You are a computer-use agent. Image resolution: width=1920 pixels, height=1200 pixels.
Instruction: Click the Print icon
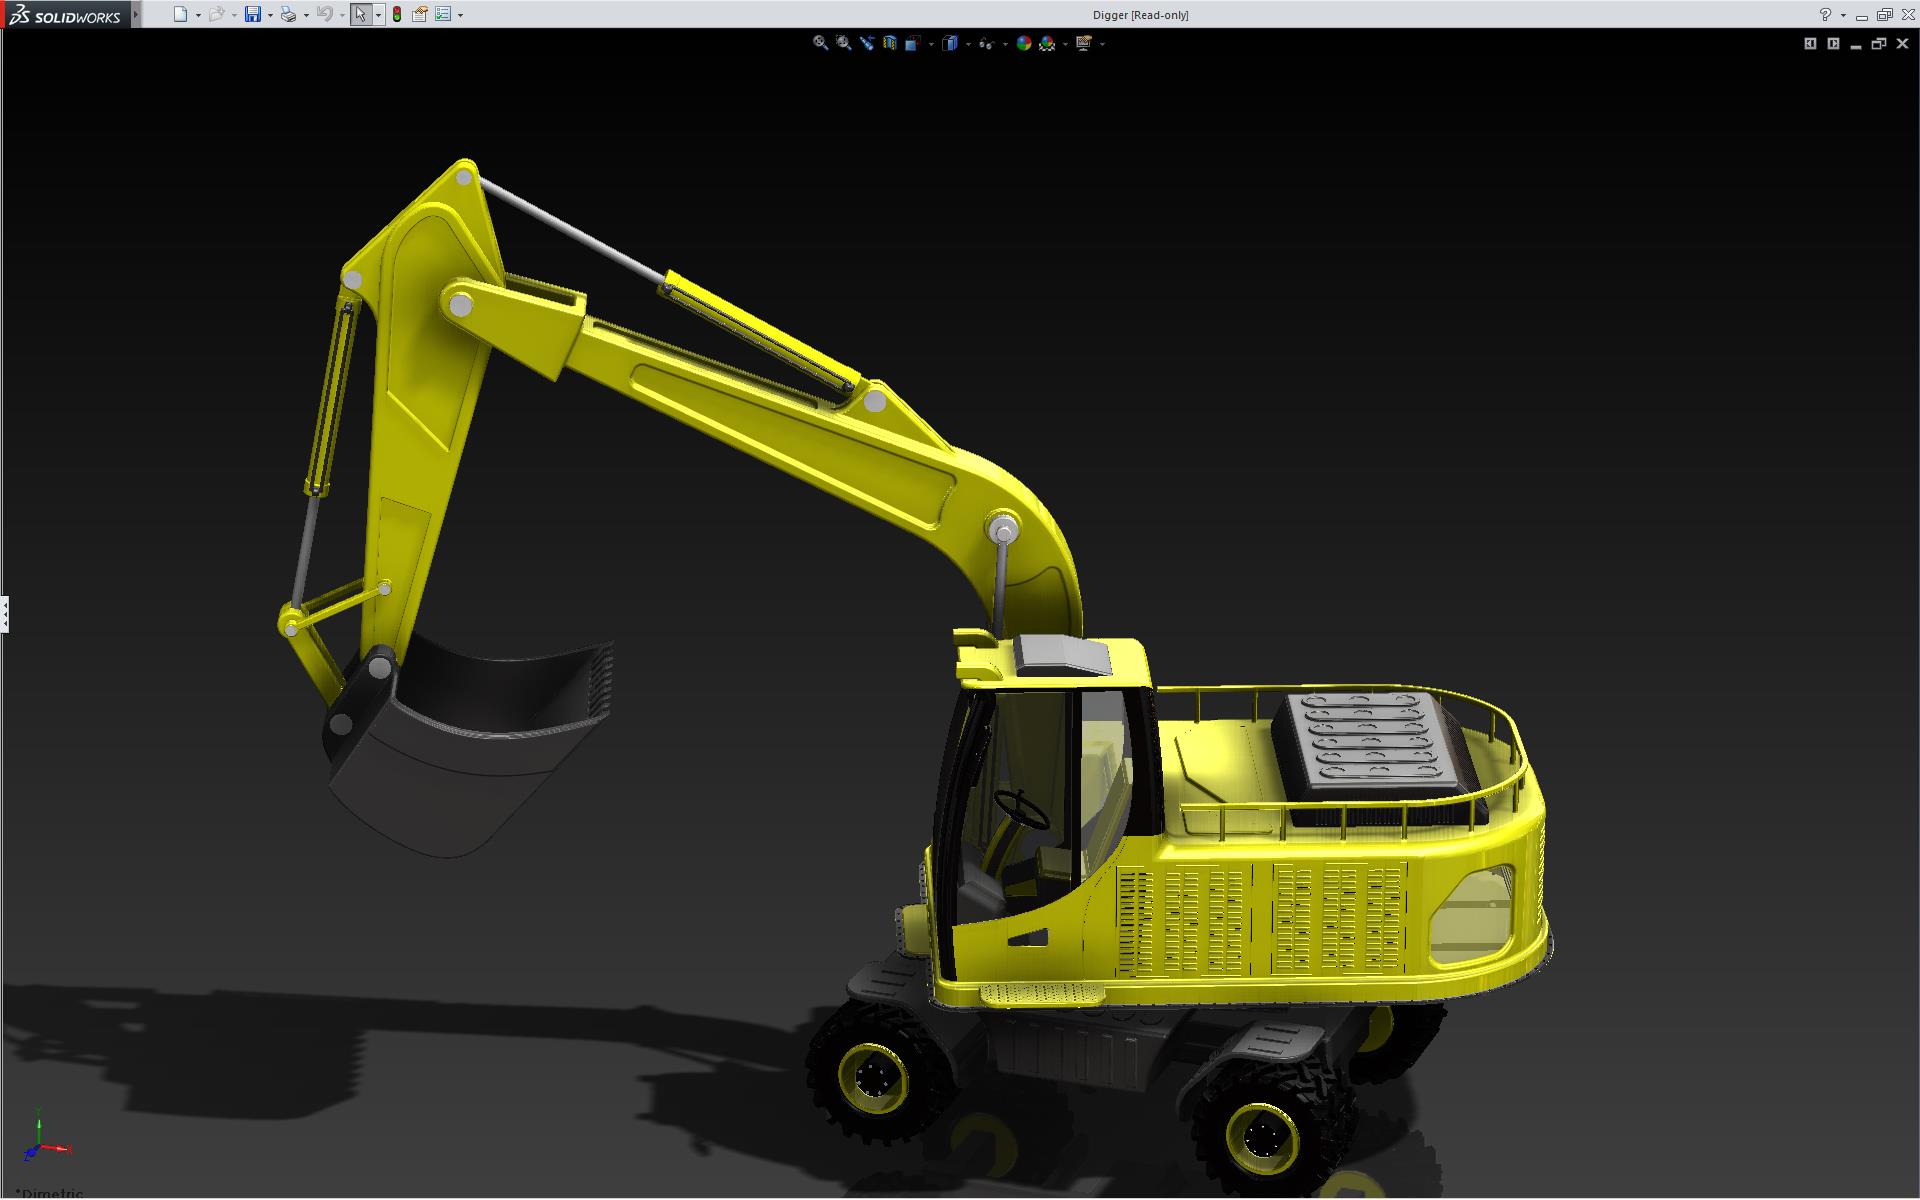[x=288, y=14]
